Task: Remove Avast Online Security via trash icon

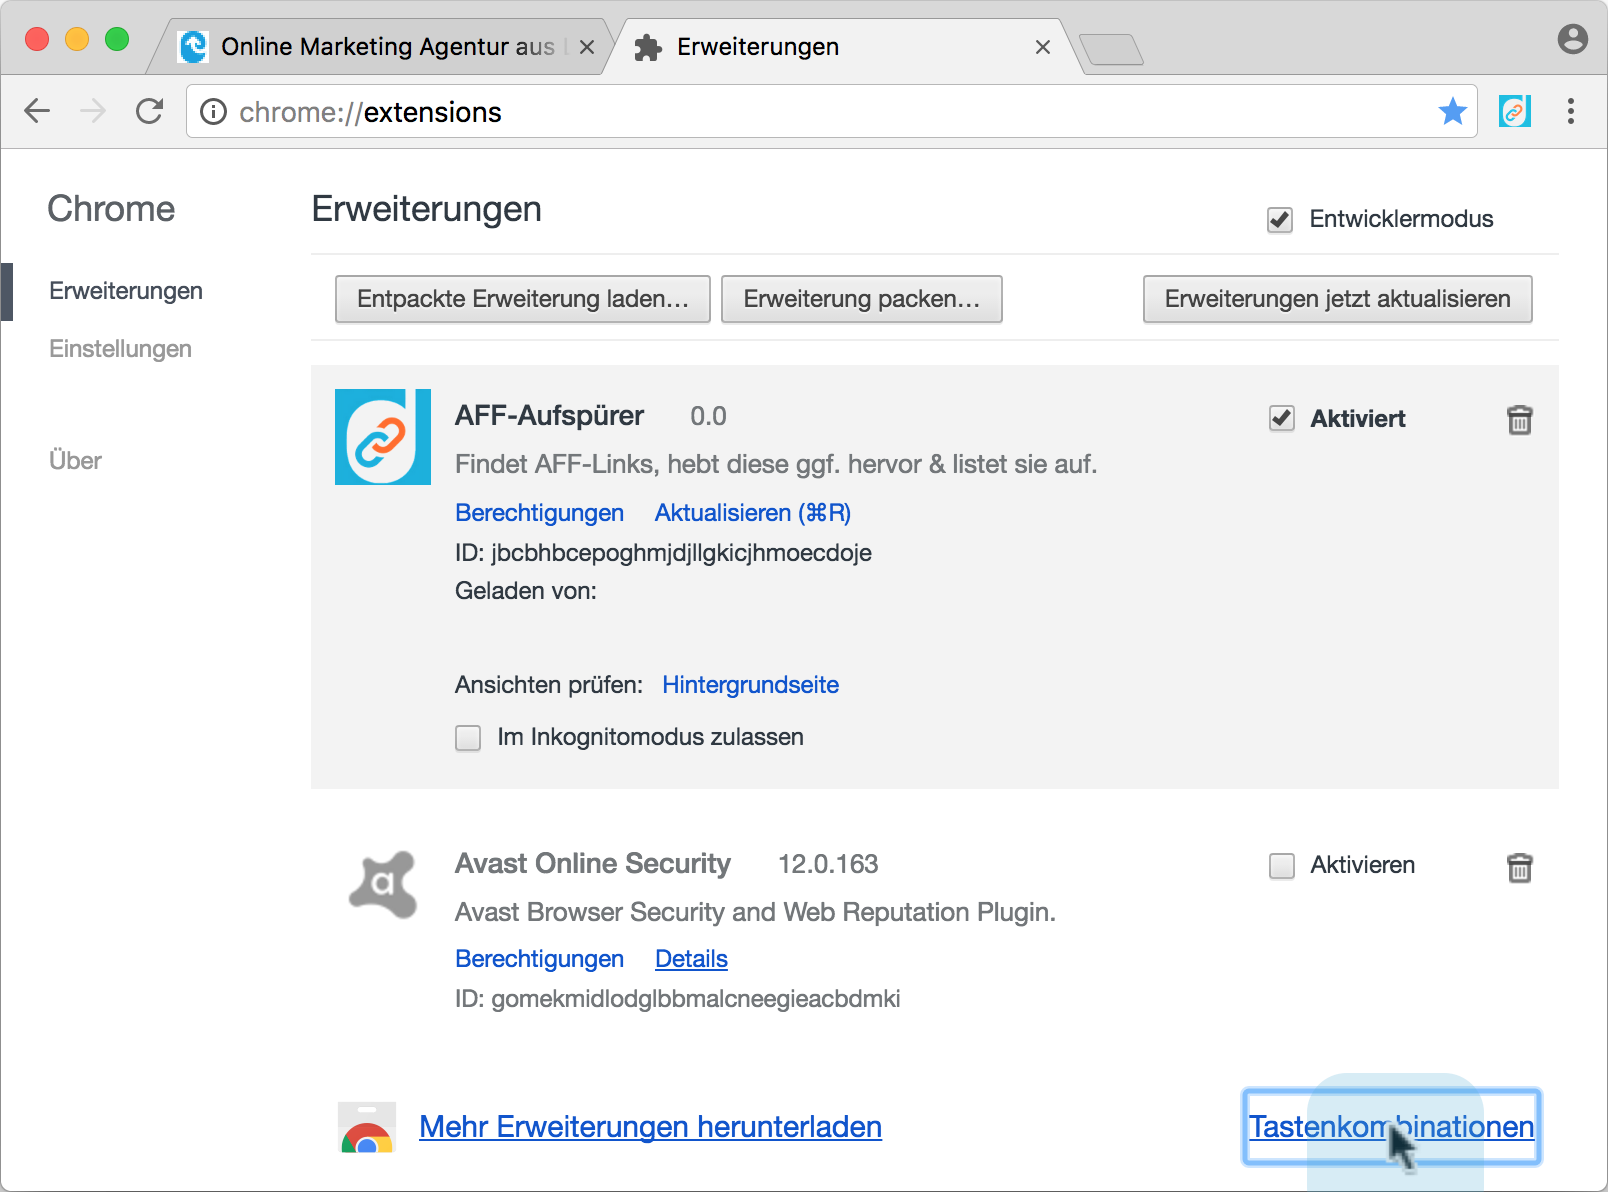Action: (x=1519, y=867)
